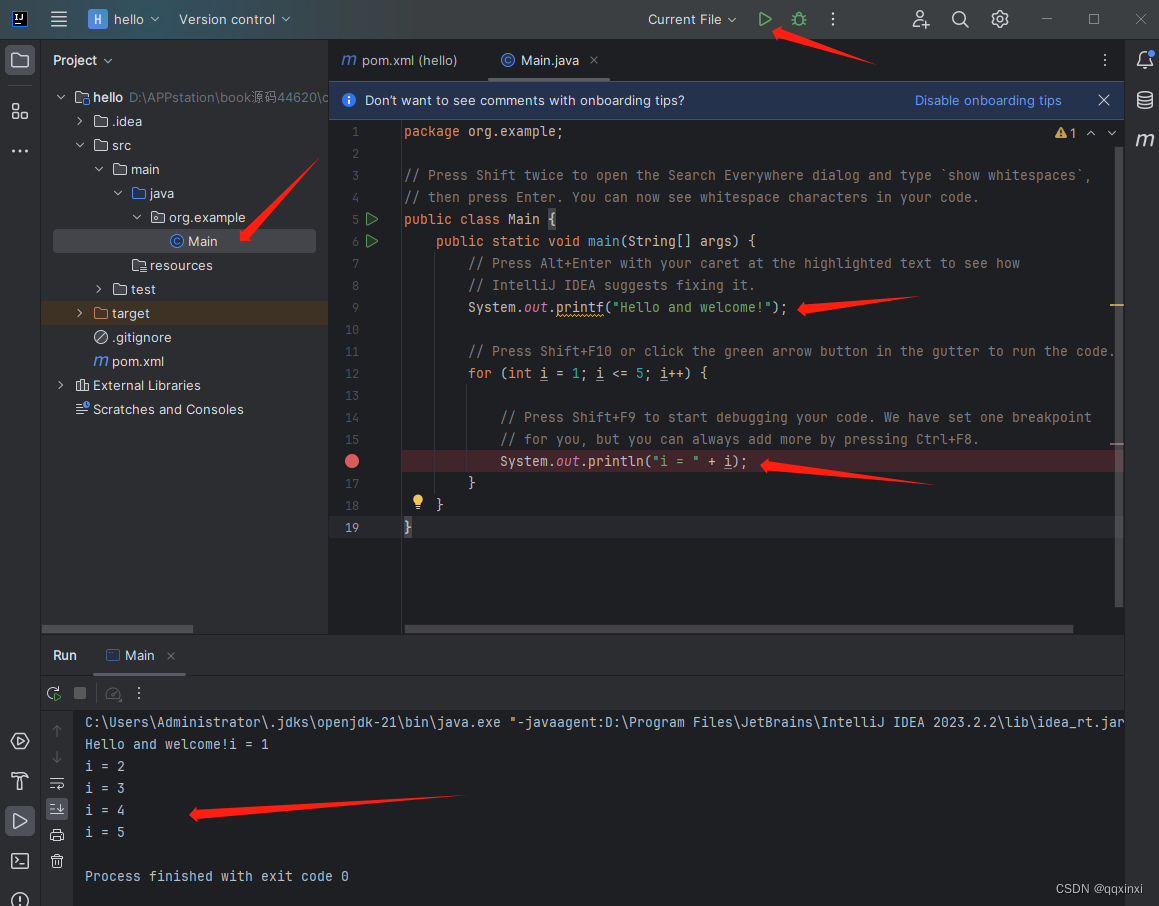Click the green Run button in the top toolbar
The height and width of the screenshot is (906, 1159).
tap(765, 19)
